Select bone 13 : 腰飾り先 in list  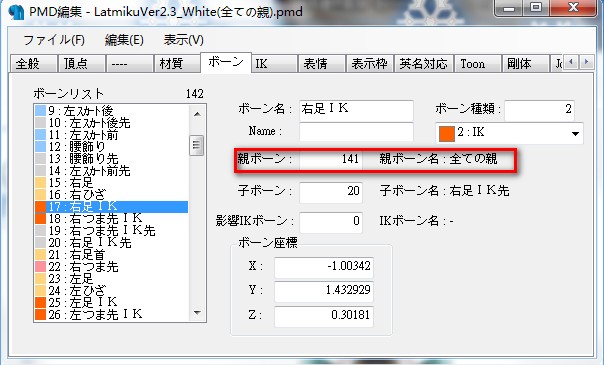[112, 159]
